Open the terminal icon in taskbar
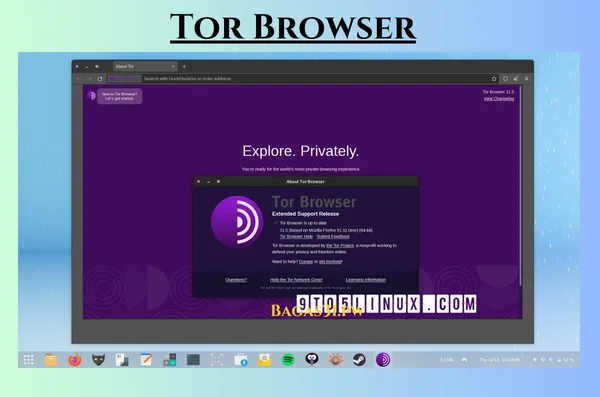Screen dimensions: 600x397 pos(193,360)
